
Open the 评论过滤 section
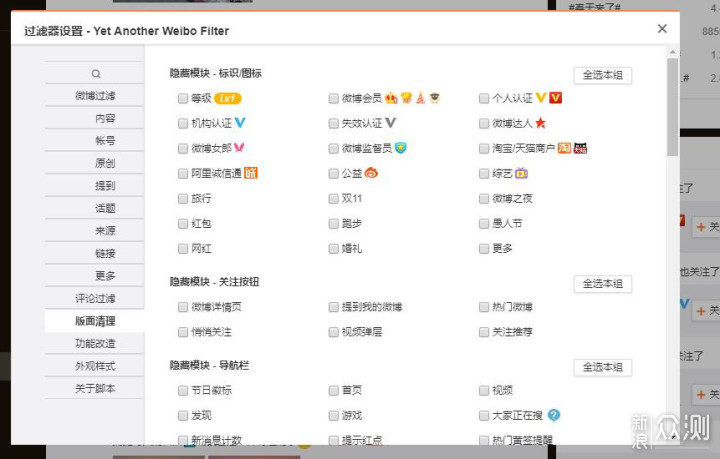tap(95, 298)
